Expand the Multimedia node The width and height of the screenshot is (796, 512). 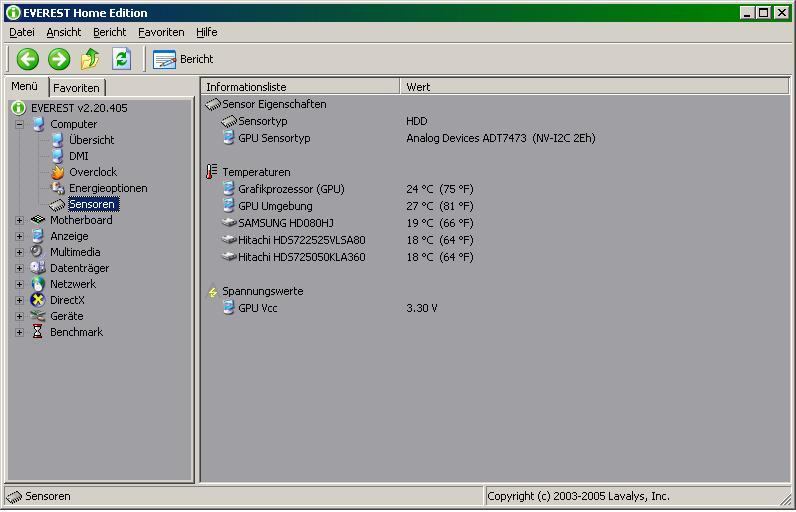[x=19, y=252]
